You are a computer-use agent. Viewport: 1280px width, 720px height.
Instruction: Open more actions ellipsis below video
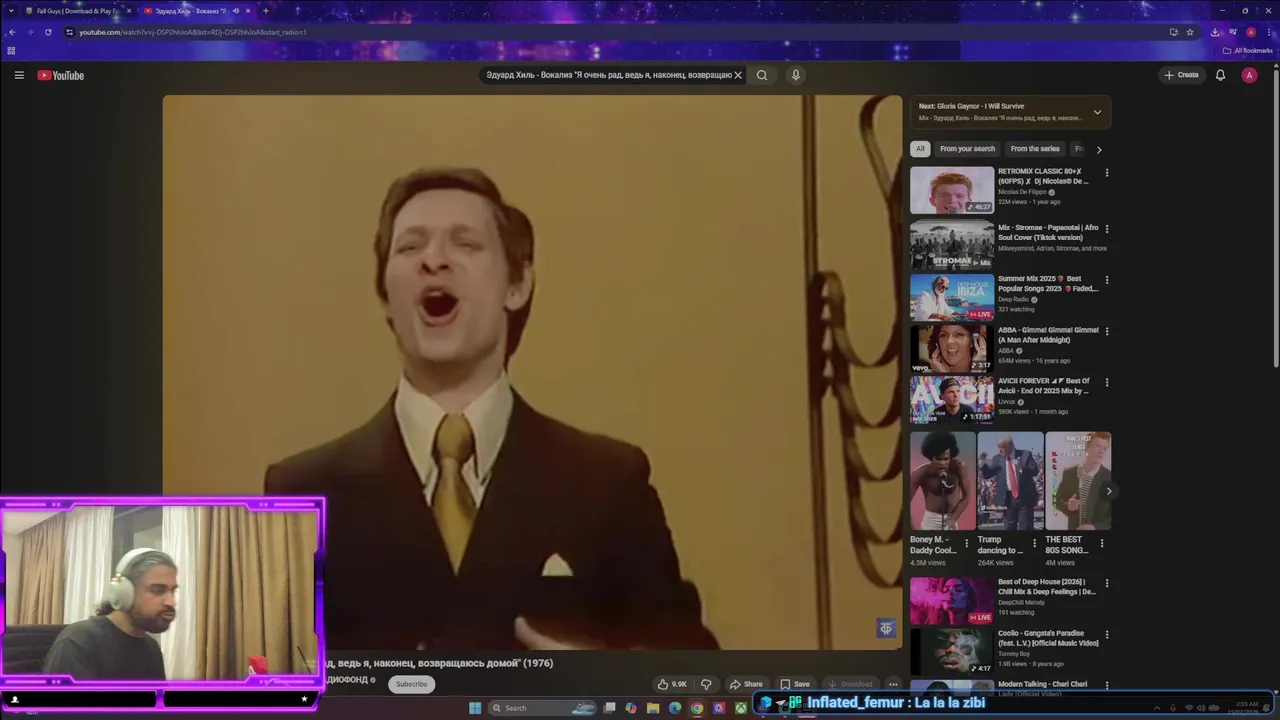pos(893,684)
